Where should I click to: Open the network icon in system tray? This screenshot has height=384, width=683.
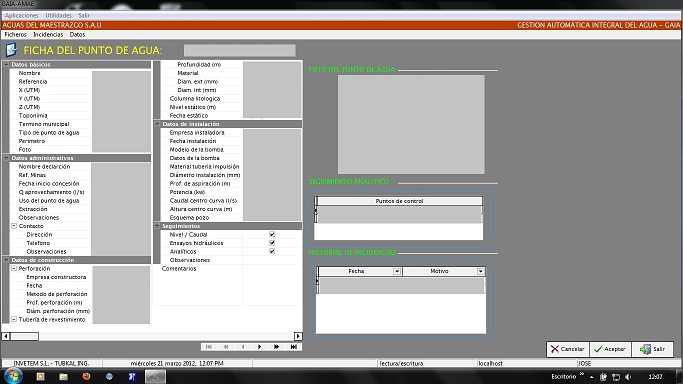[x=616, y=377]
